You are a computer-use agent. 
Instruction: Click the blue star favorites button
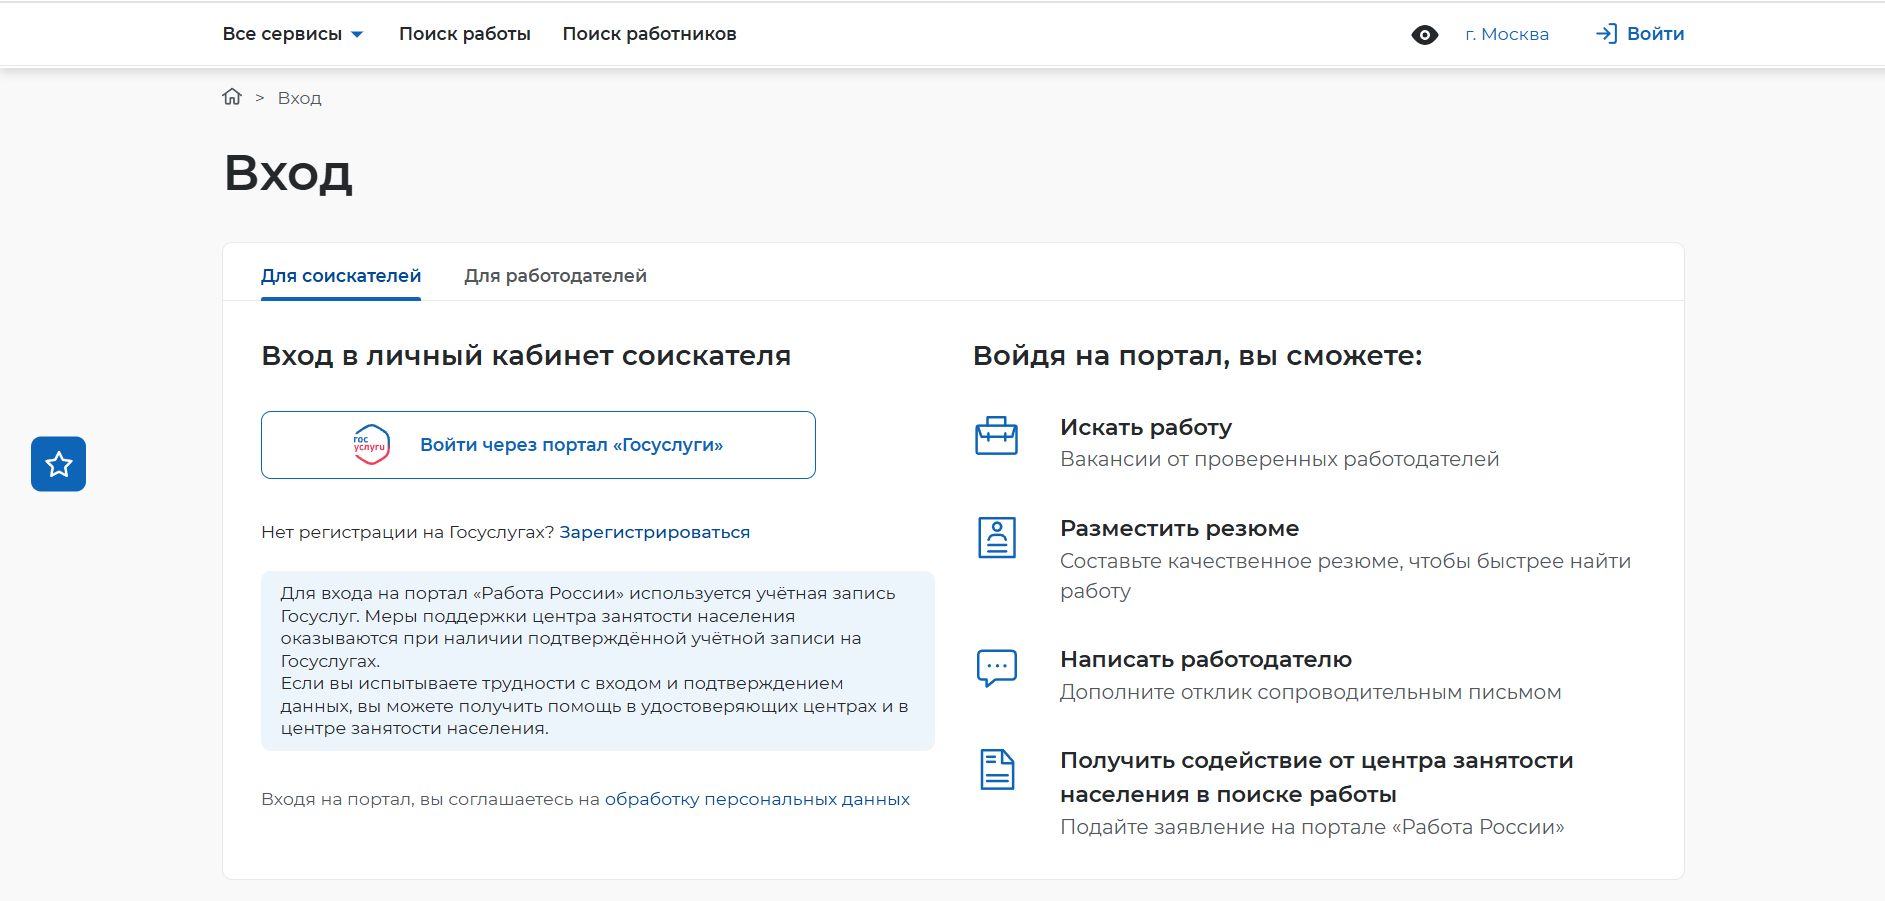[x=58, y=464]
